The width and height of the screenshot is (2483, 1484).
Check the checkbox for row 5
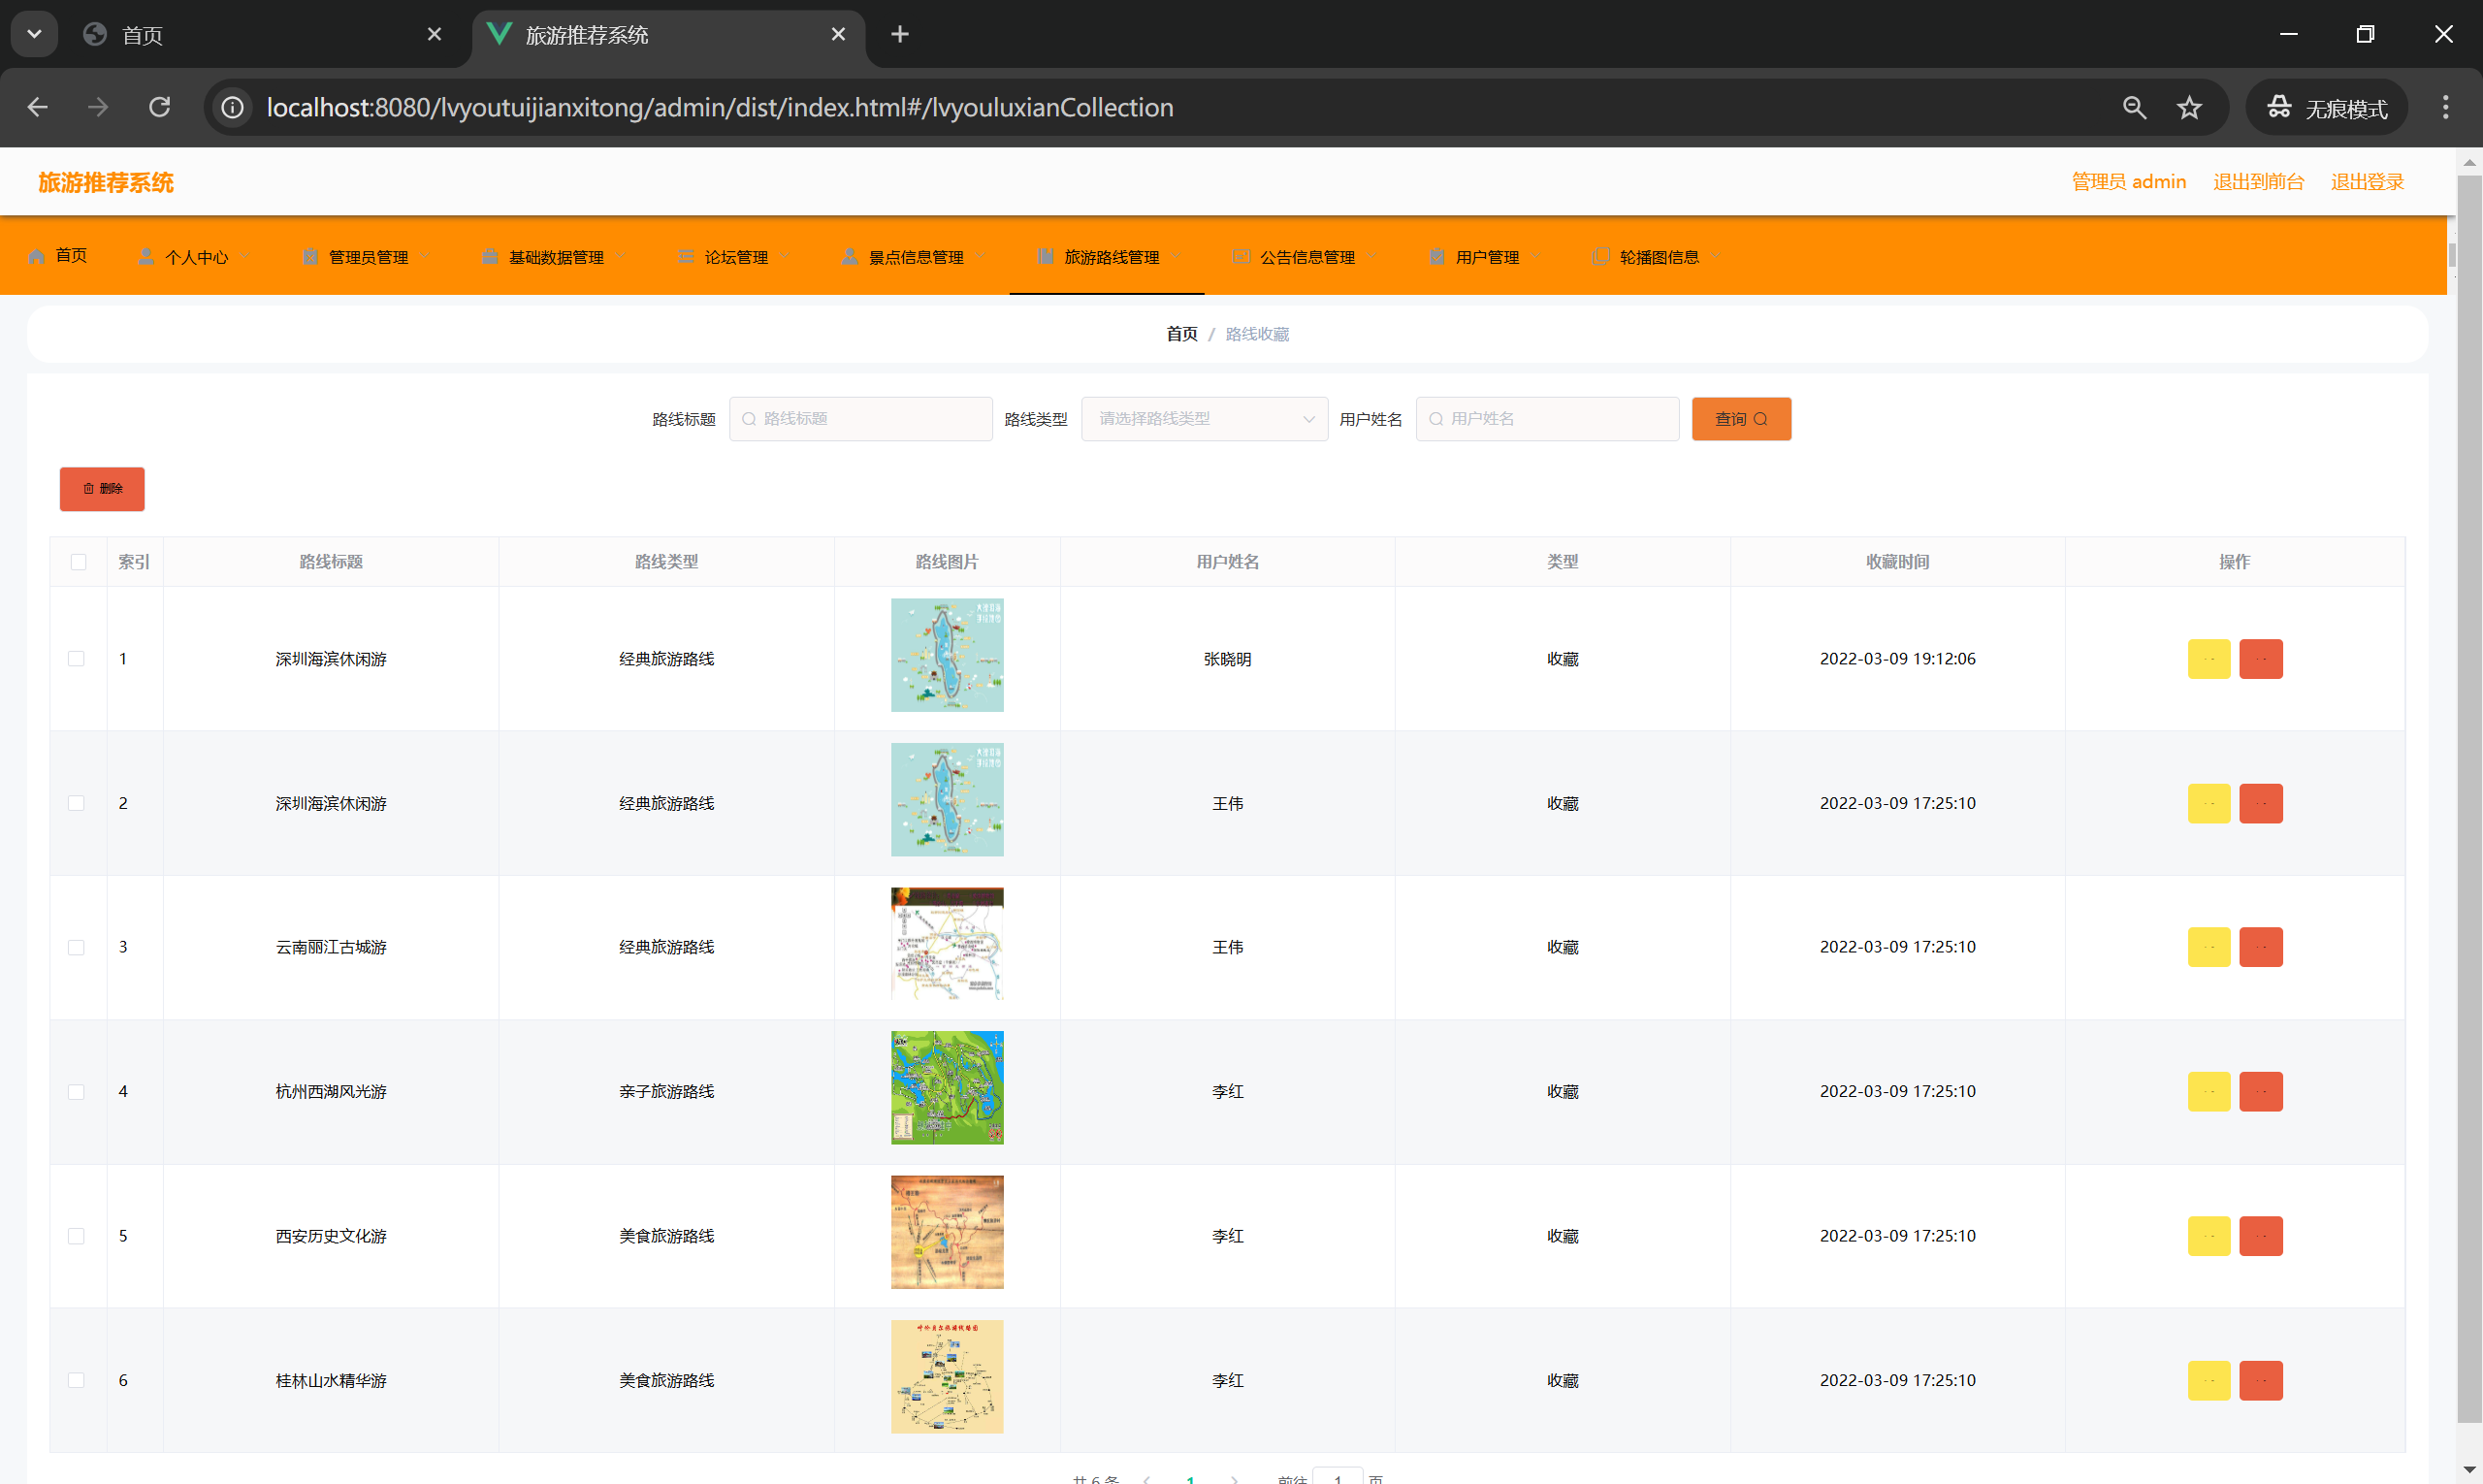coord(76,1236)
